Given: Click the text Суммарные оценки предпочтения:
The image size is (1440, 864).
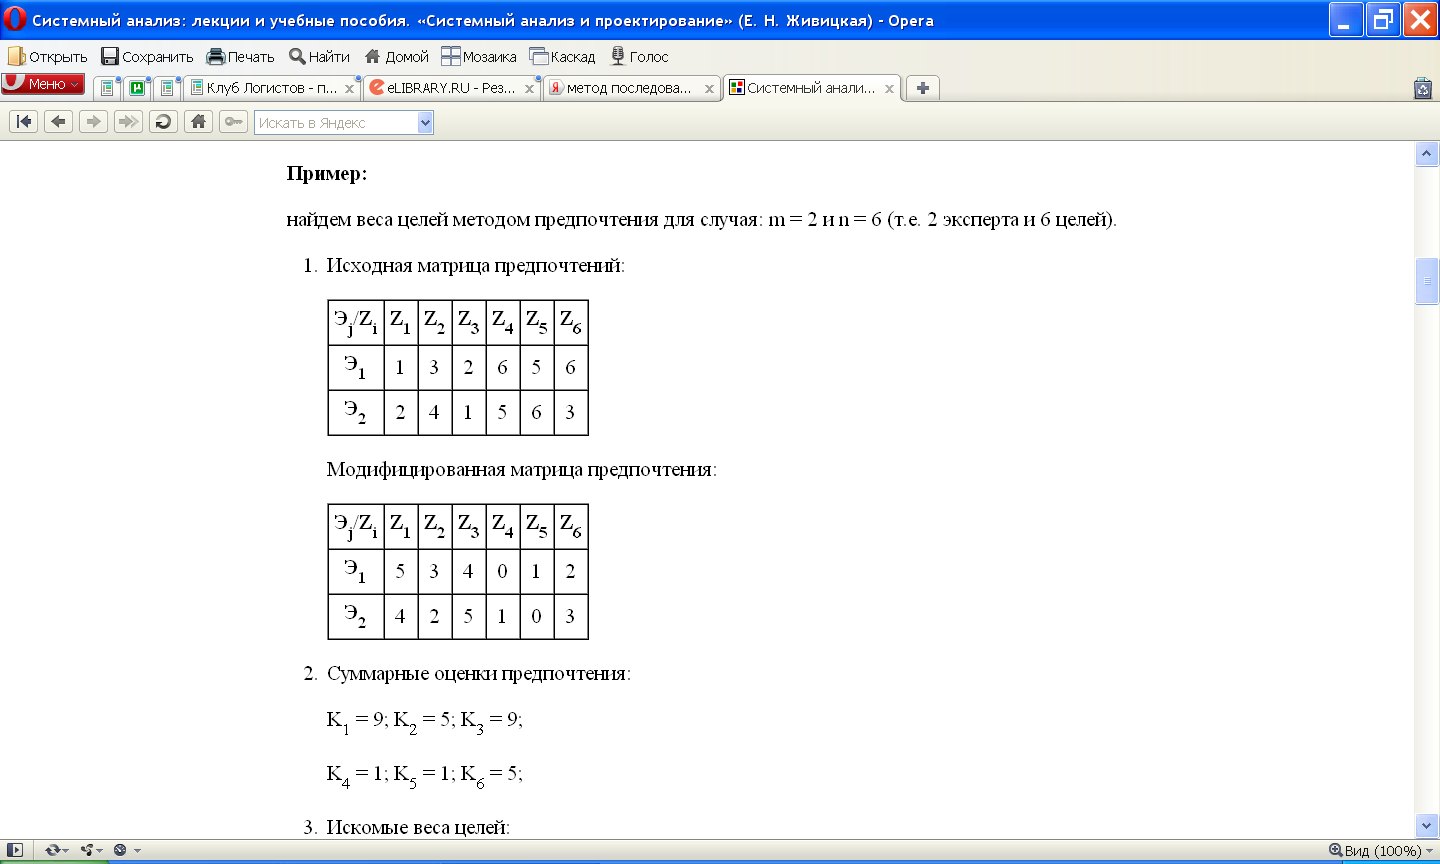Looking at the screenshot, I should click(478, 673).
